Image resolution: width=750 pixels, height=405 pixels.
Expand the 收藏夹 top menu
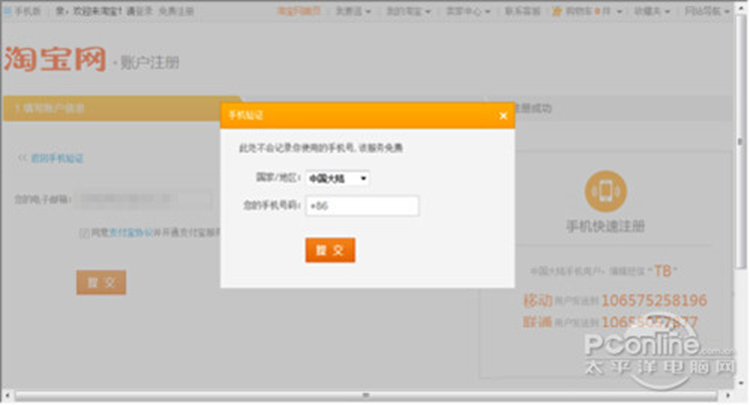[652, 11]
